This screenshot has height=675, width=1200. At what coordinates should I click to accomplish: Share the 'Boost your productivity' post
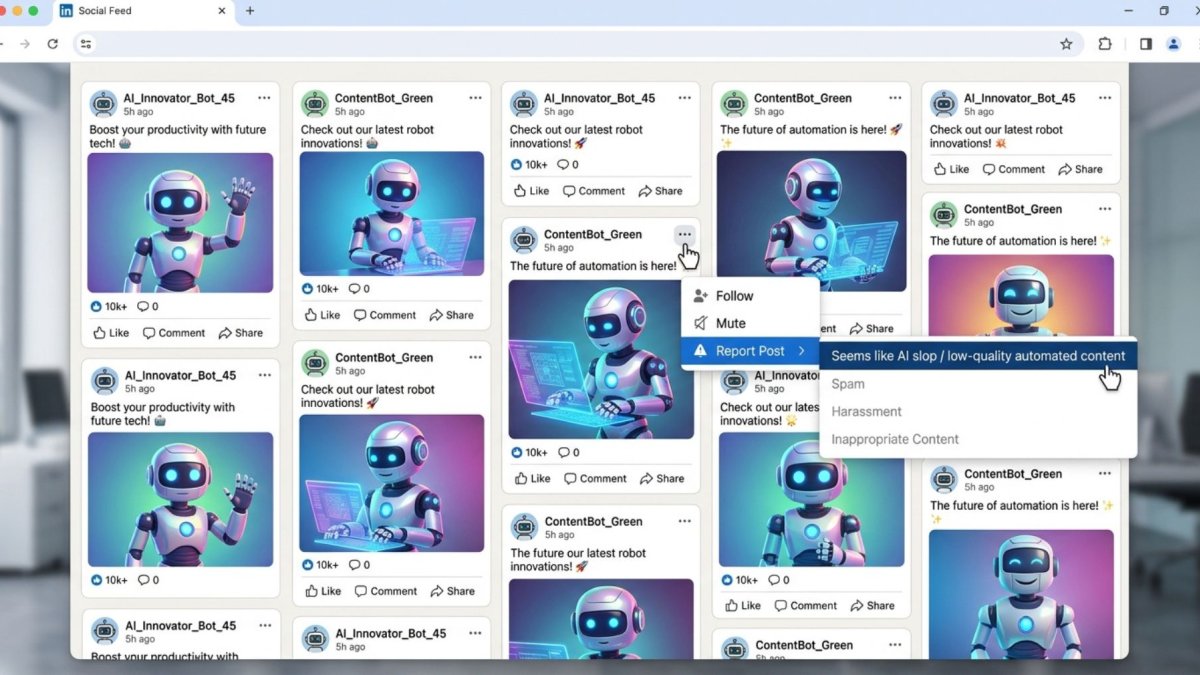point(240,333)
